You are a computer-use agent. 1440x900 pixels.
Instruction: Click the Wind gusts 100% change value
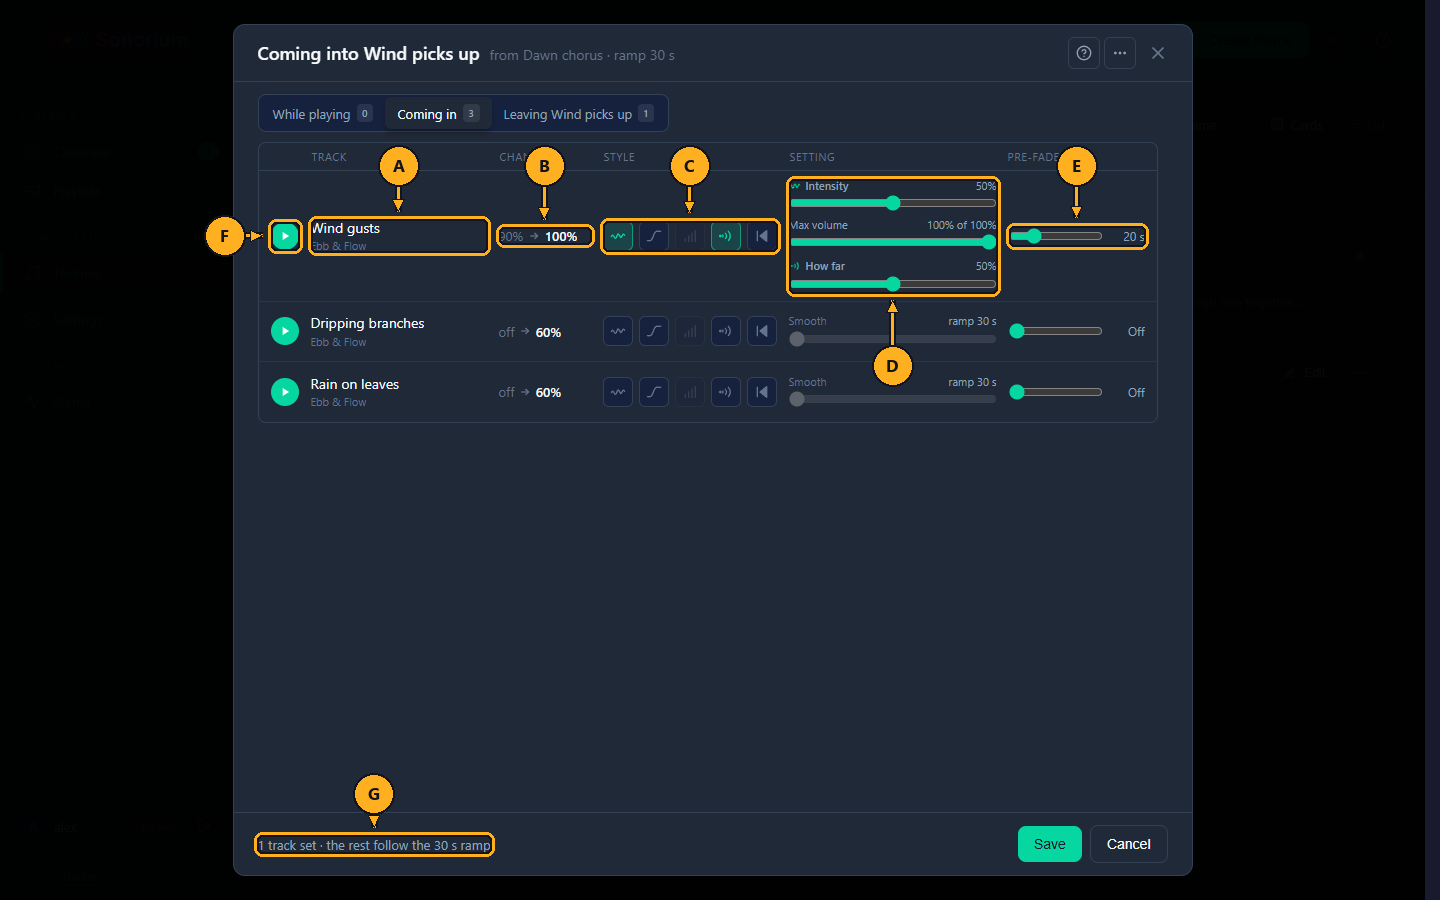coord(561,237)
